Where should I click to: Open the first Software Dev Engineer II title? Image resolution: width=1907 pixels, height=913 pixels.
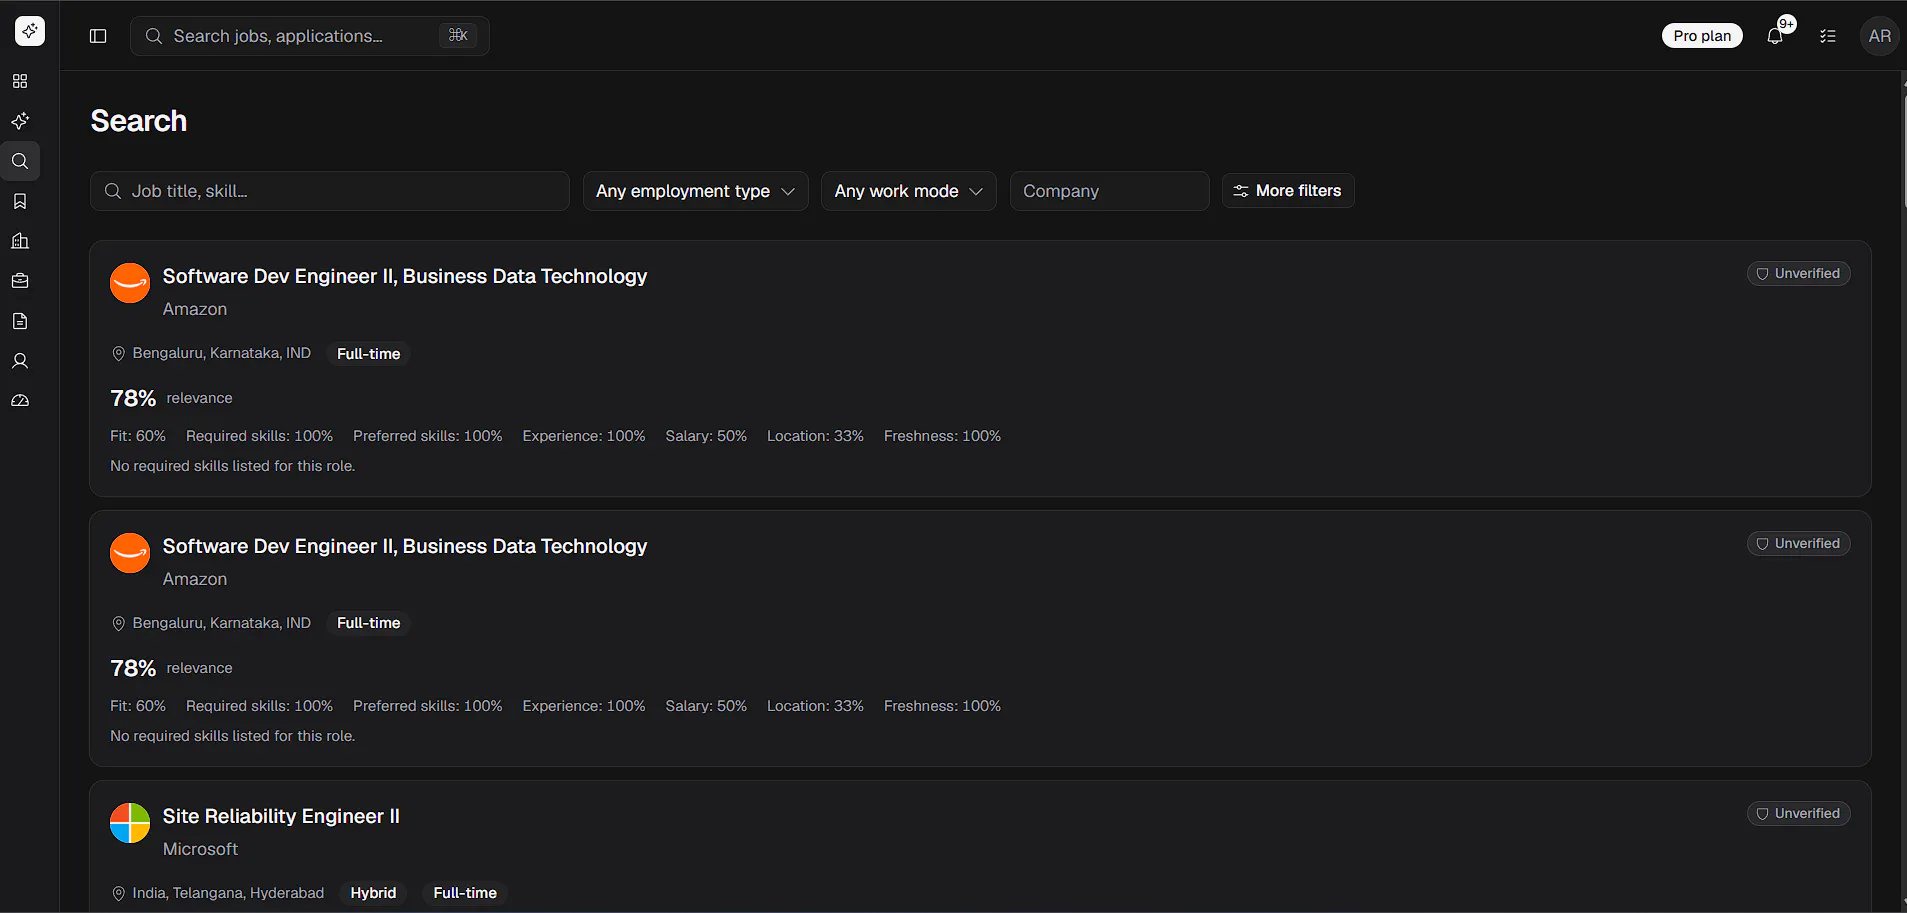point(405,276)
